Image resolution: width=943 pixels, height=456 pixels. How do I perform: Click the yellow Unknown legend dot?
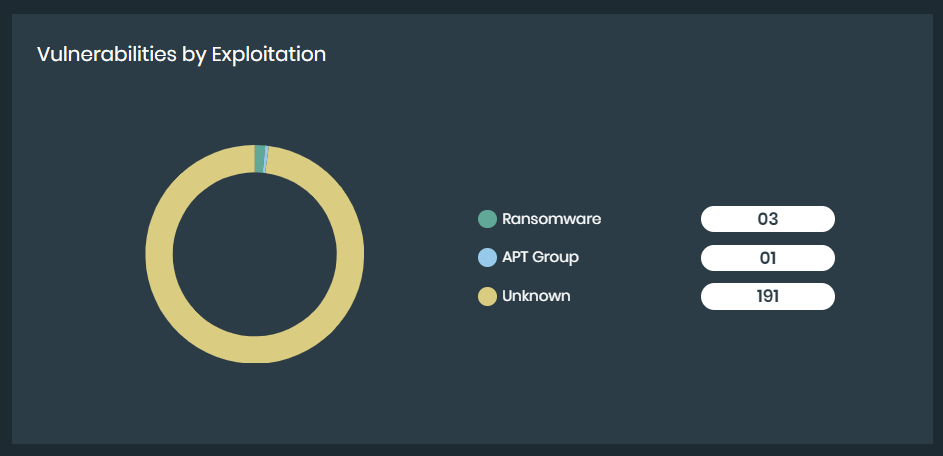click(488, 297)
